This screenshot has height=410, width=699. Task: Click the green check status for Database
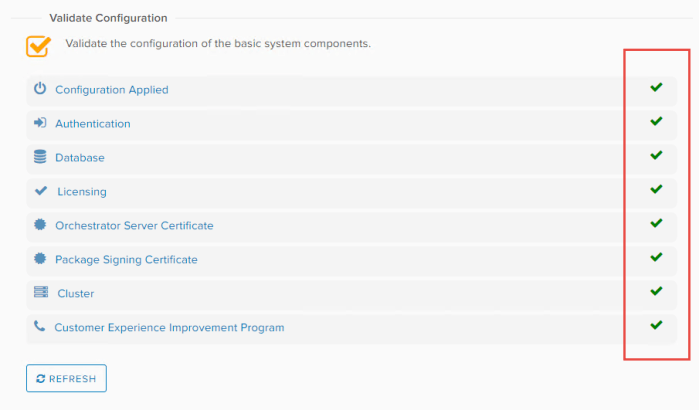656,155
